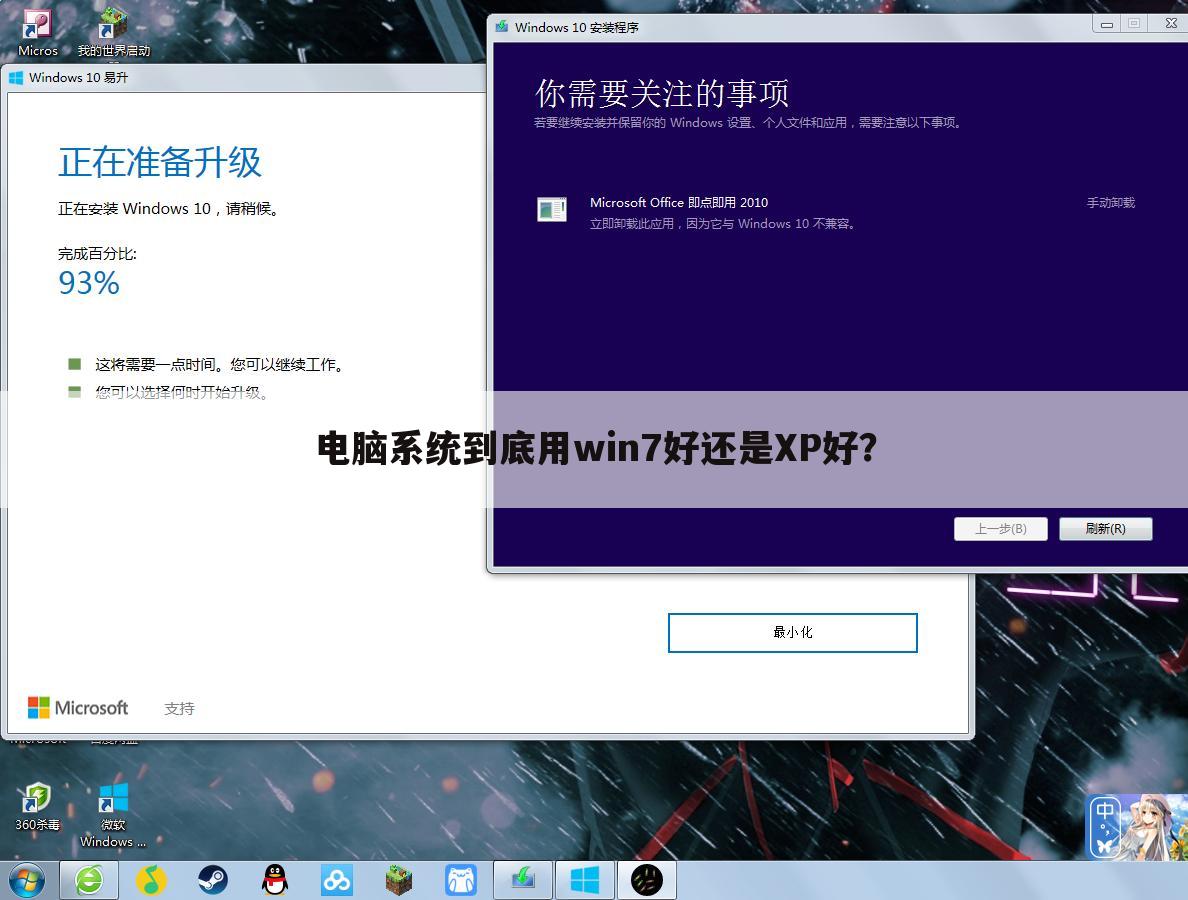Image resolution: width=1188 pixels, height=900 pixels.
Task: Click 正在安装 Windows 10，请稍候 text
Action: pos(170,208)
